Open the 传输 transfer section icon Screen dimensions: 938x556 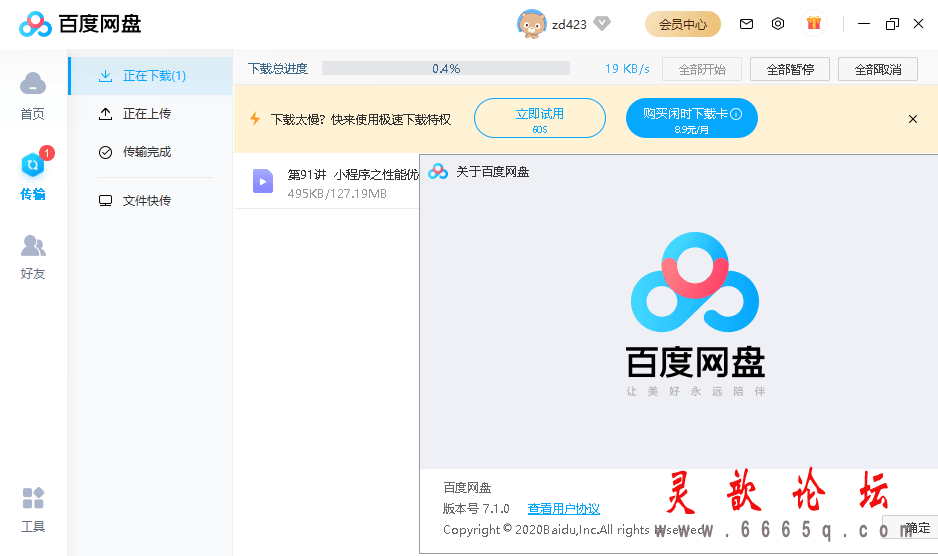point(33,165)
